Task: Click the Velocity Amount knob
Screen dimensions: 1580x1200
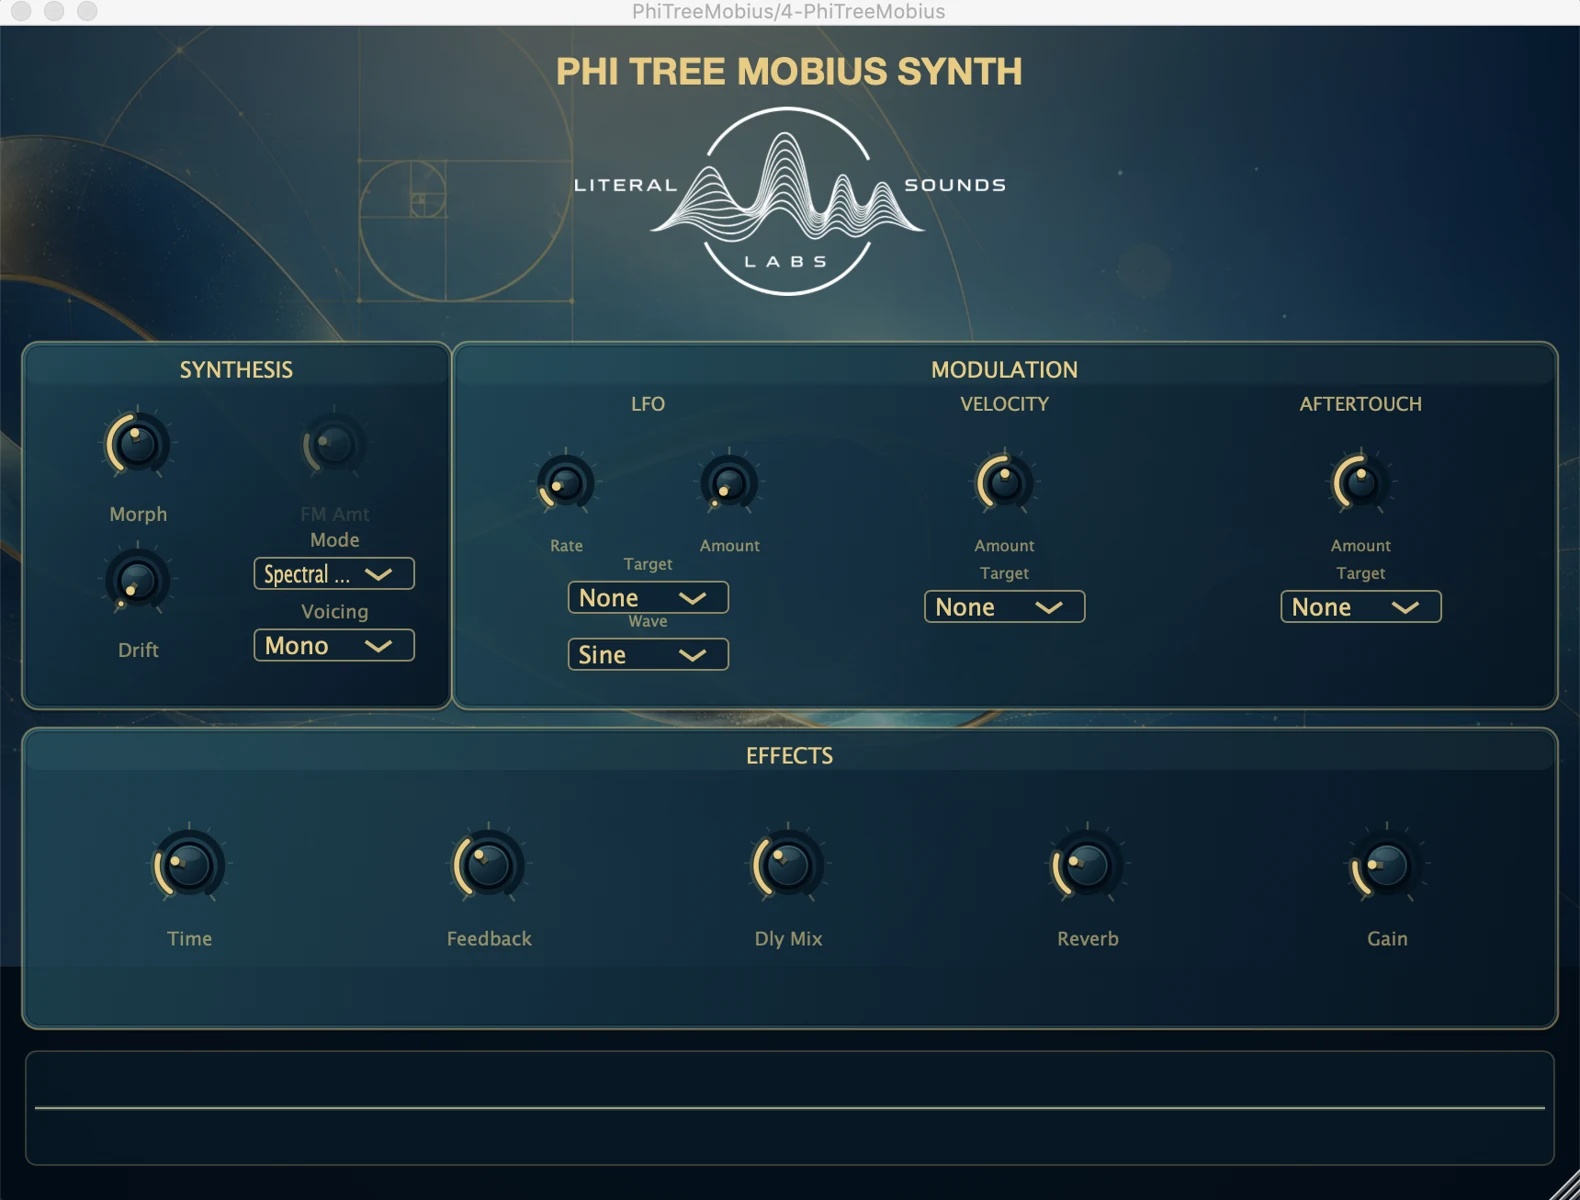Action: [1004, 483]
